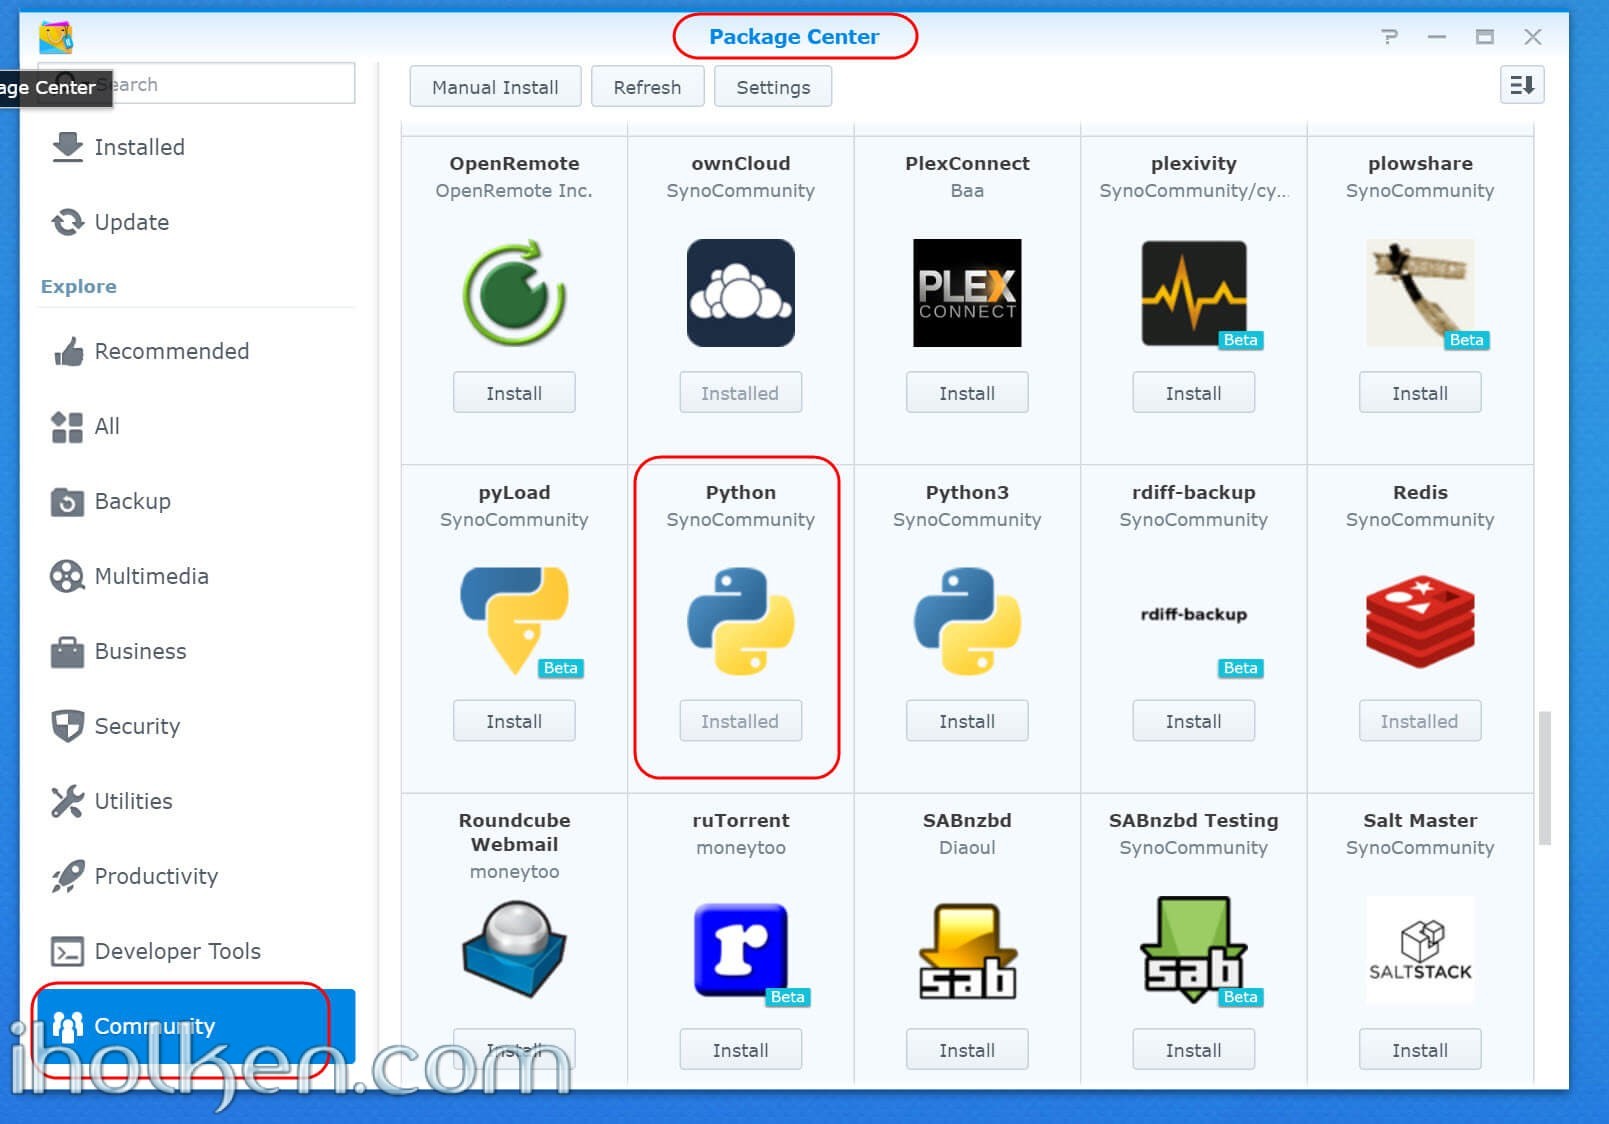
Task: Install the SABnzbd package
Action: click(967, 1050)
